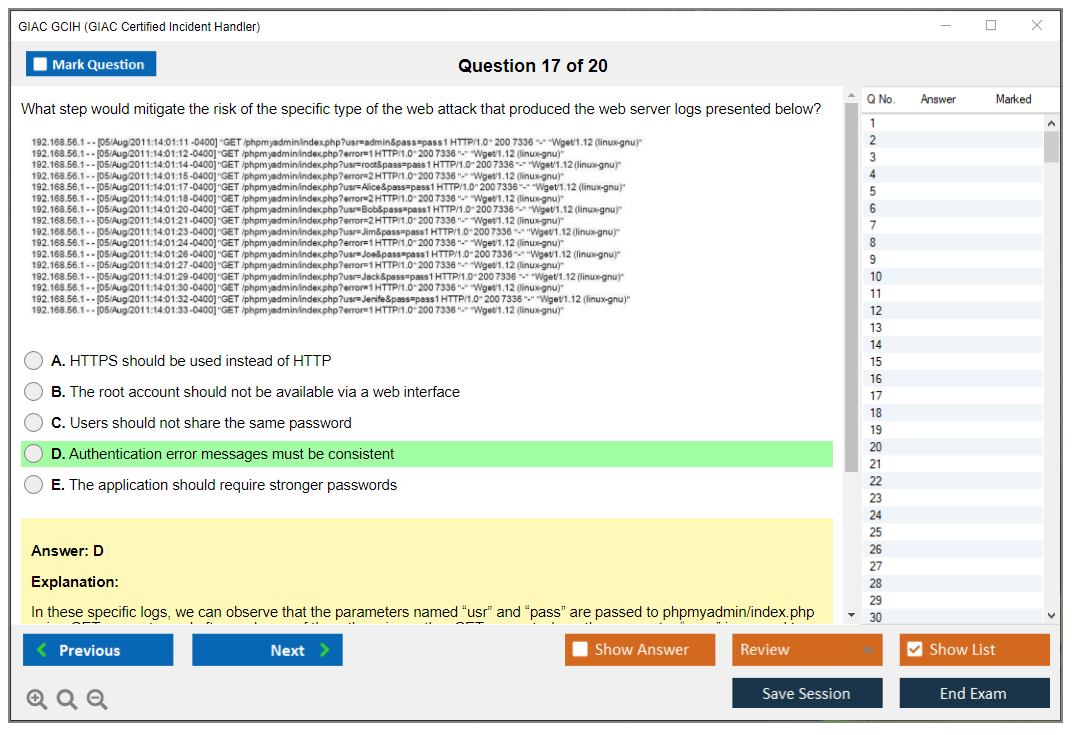1075x735 pixels.
Task: Click the zoom in magnifier icon
Action: tap(37, 699)
